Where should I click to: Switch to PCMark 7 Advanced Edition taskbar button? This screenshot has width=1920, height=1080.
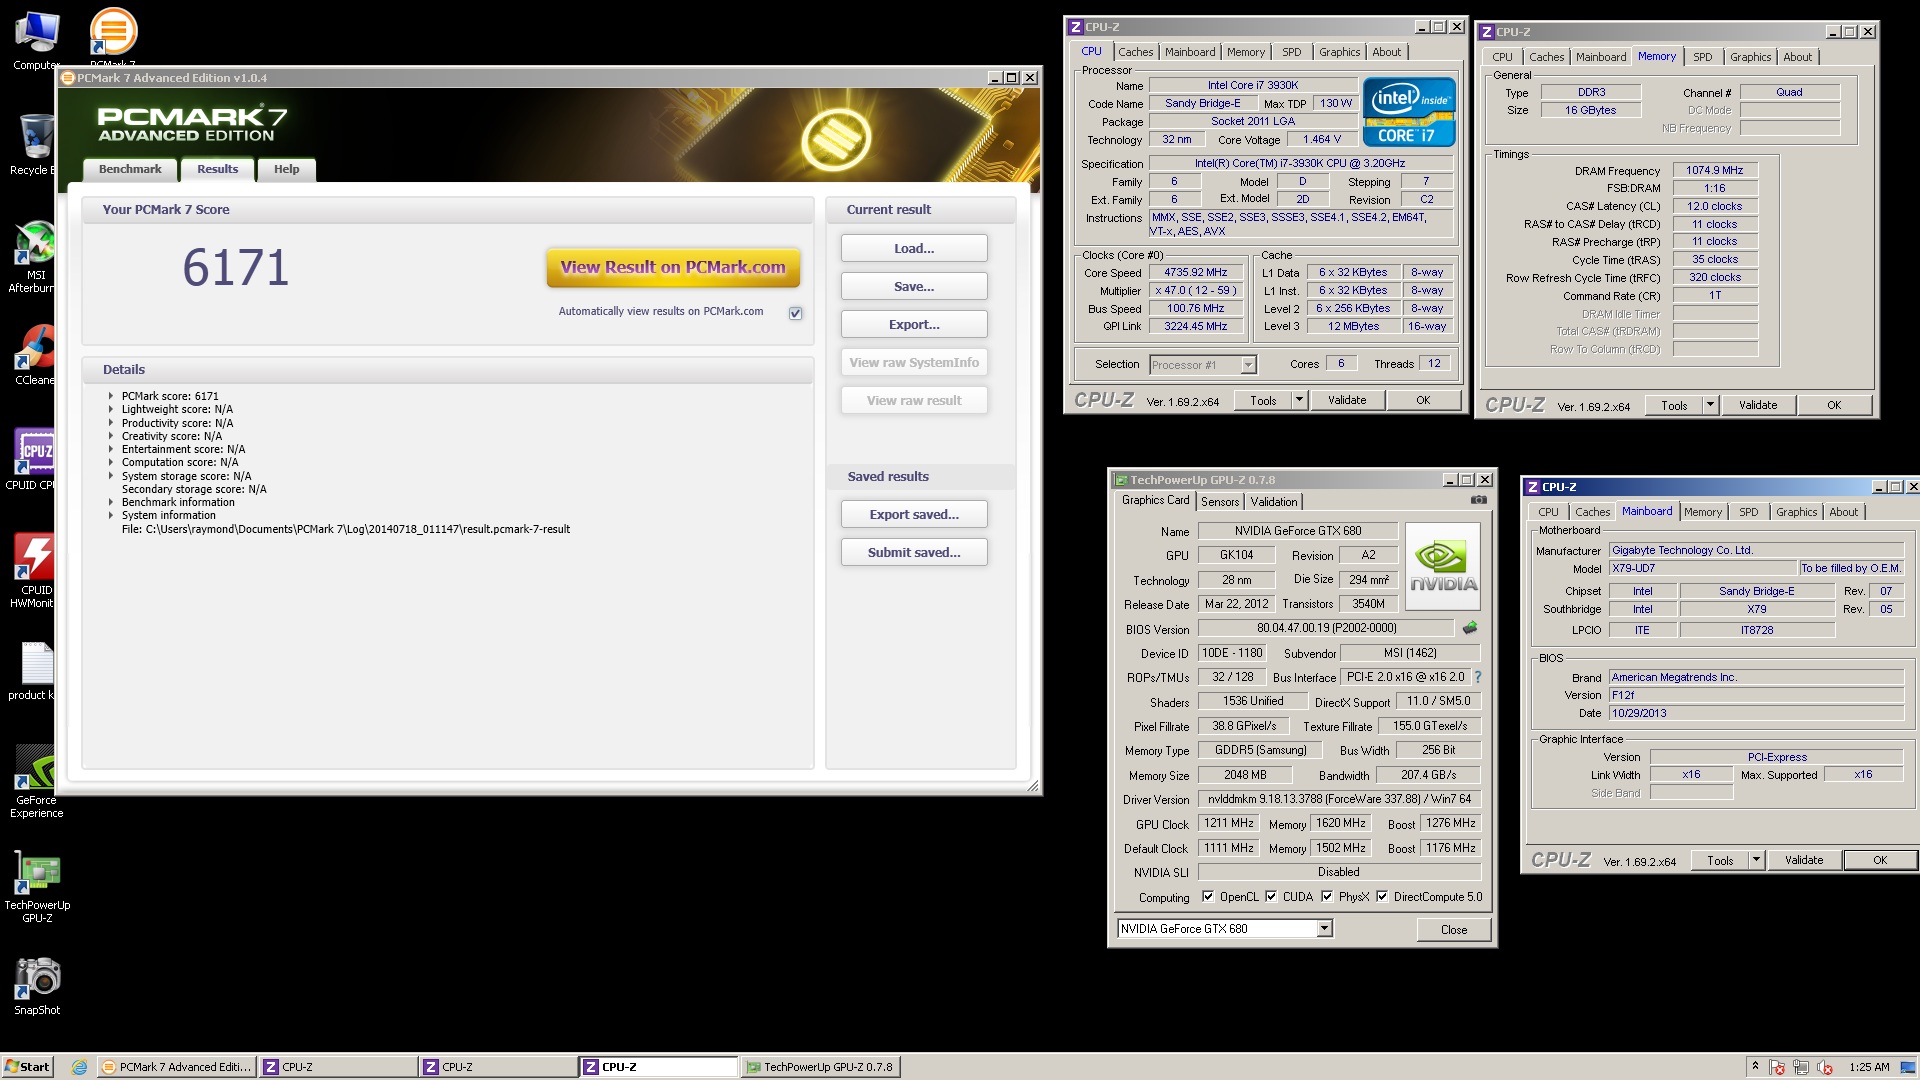tap(176, 1067)
